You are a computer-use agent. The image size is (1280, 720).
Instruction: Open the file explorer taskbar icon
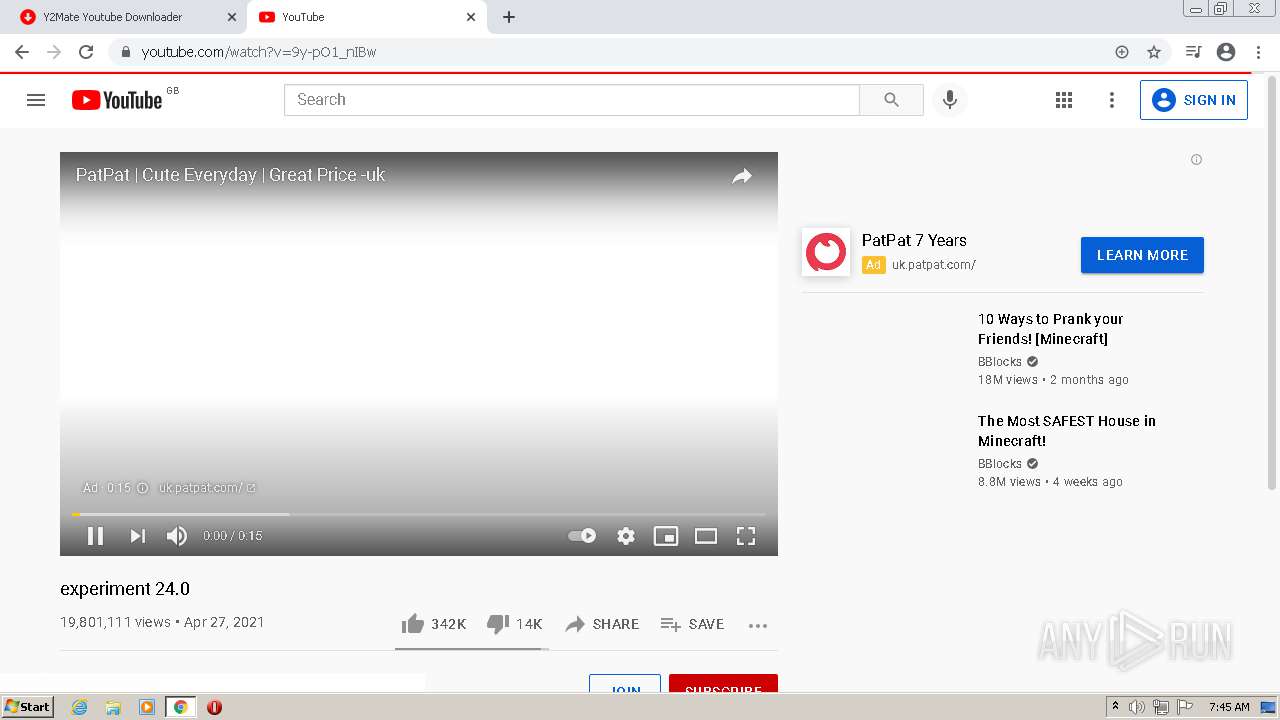113,707
